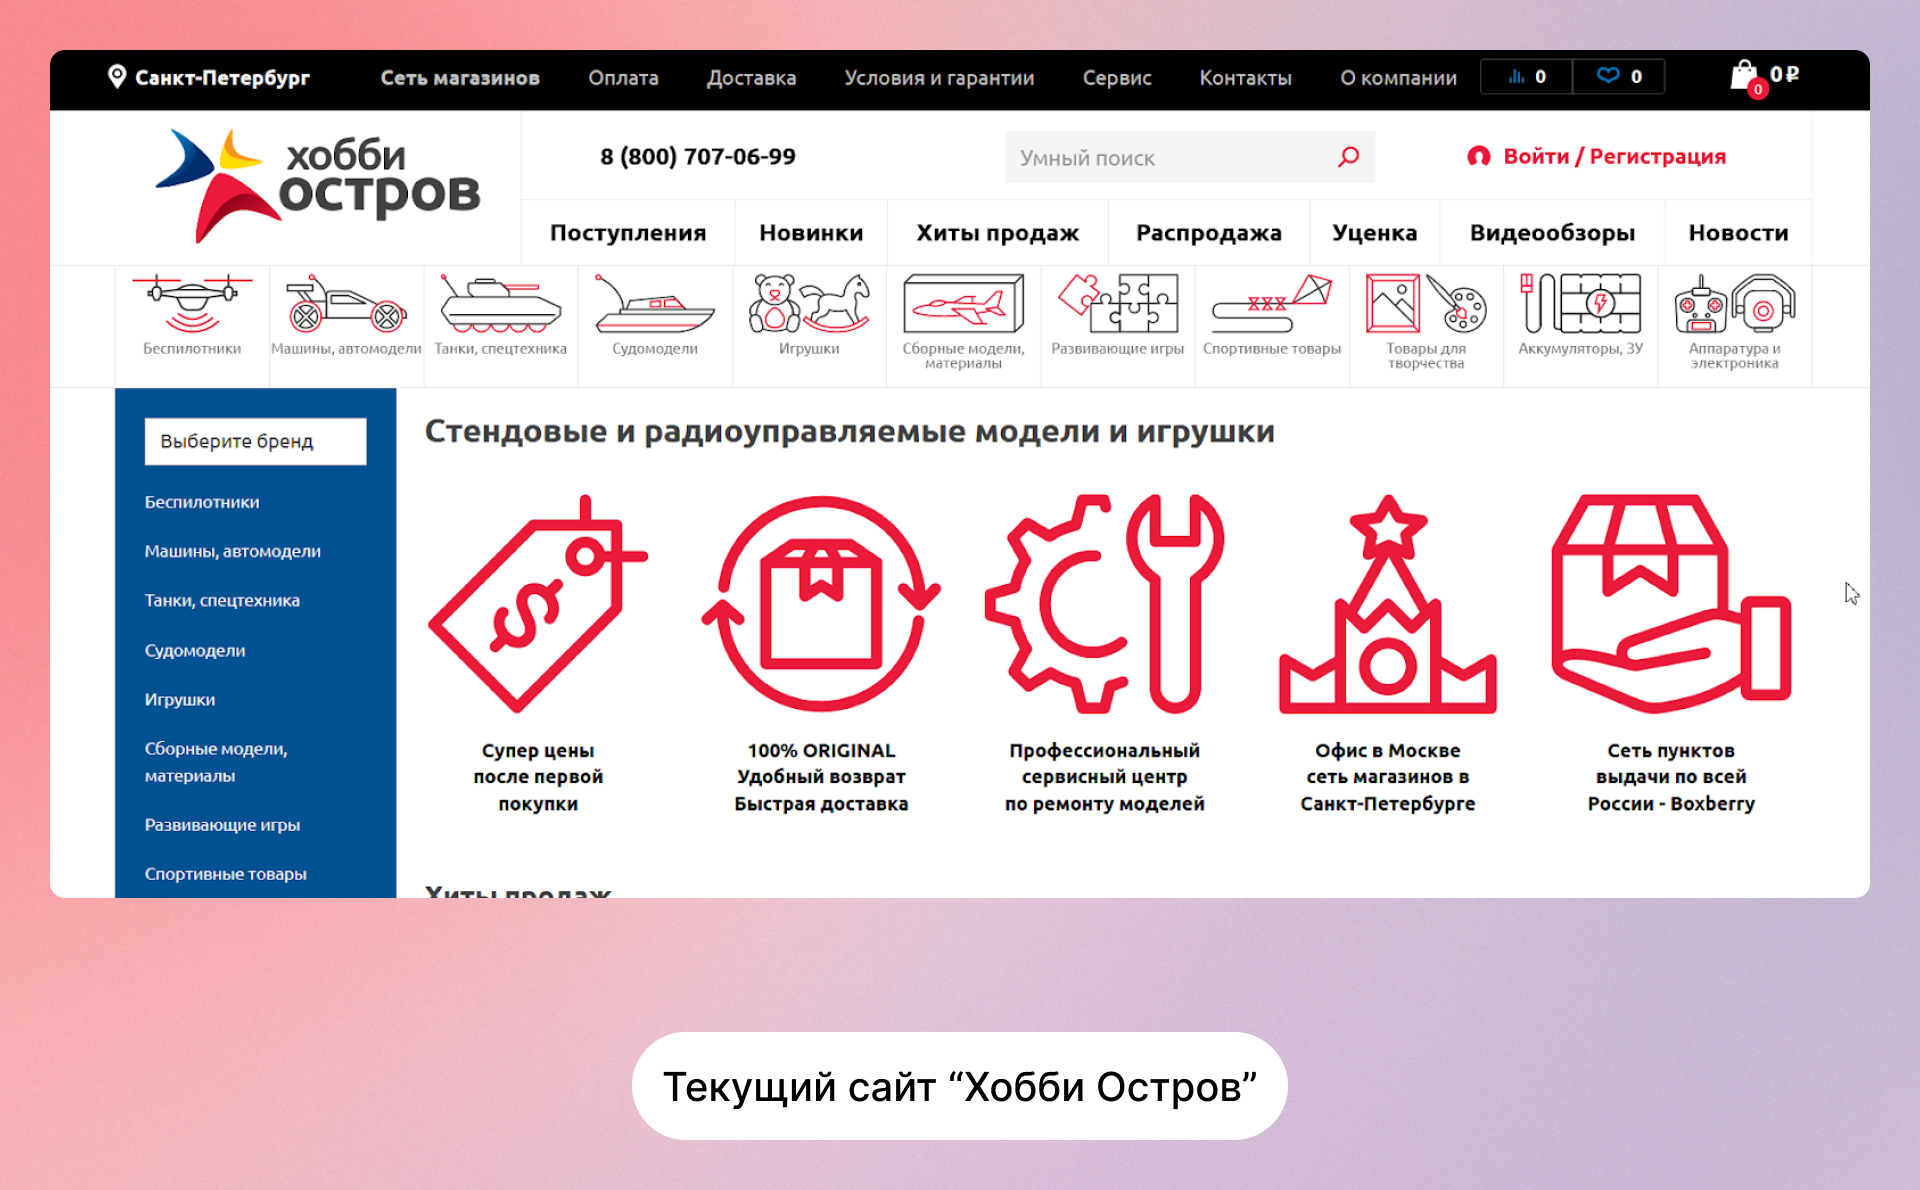This screenshot has height=1190, width=1920.
Task: Open Контакты from the top menu
Action: tap(1245, 77)
